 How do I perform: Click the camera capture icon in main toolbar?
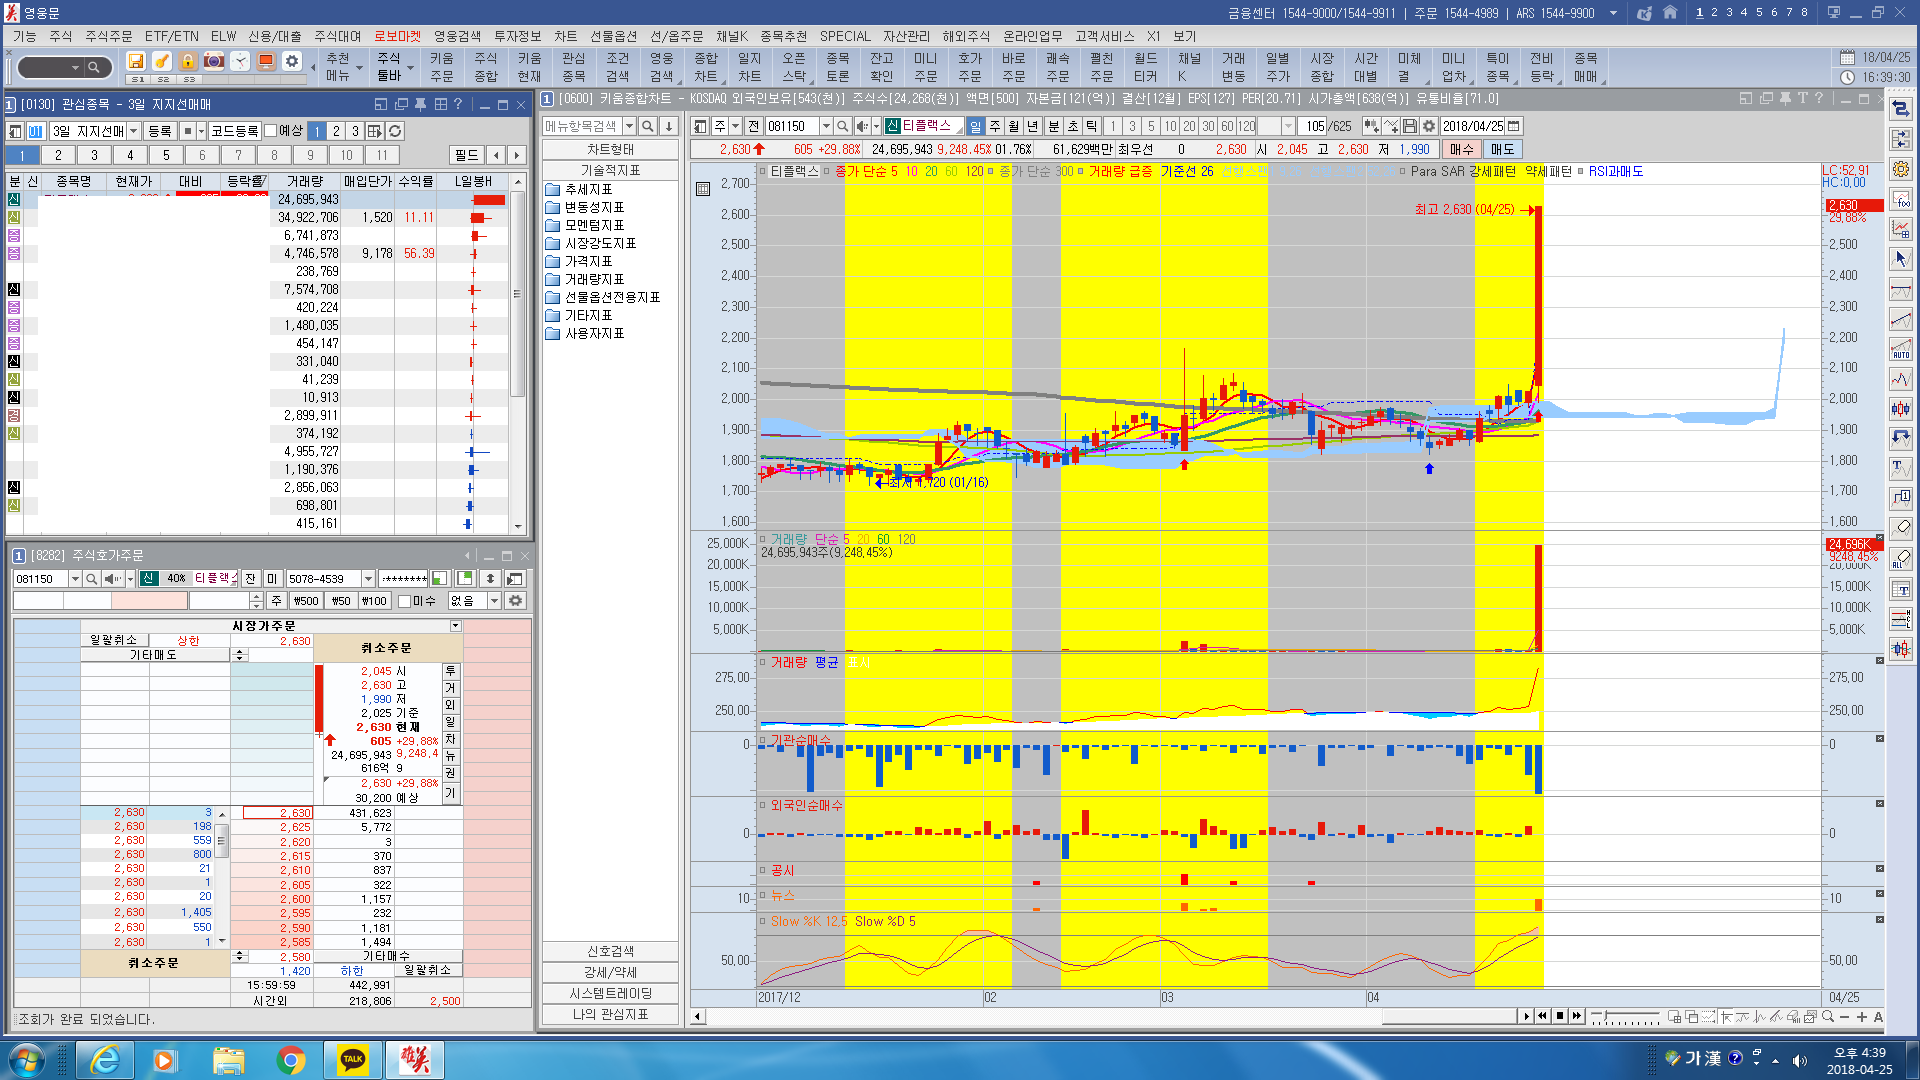click(214, 62)
